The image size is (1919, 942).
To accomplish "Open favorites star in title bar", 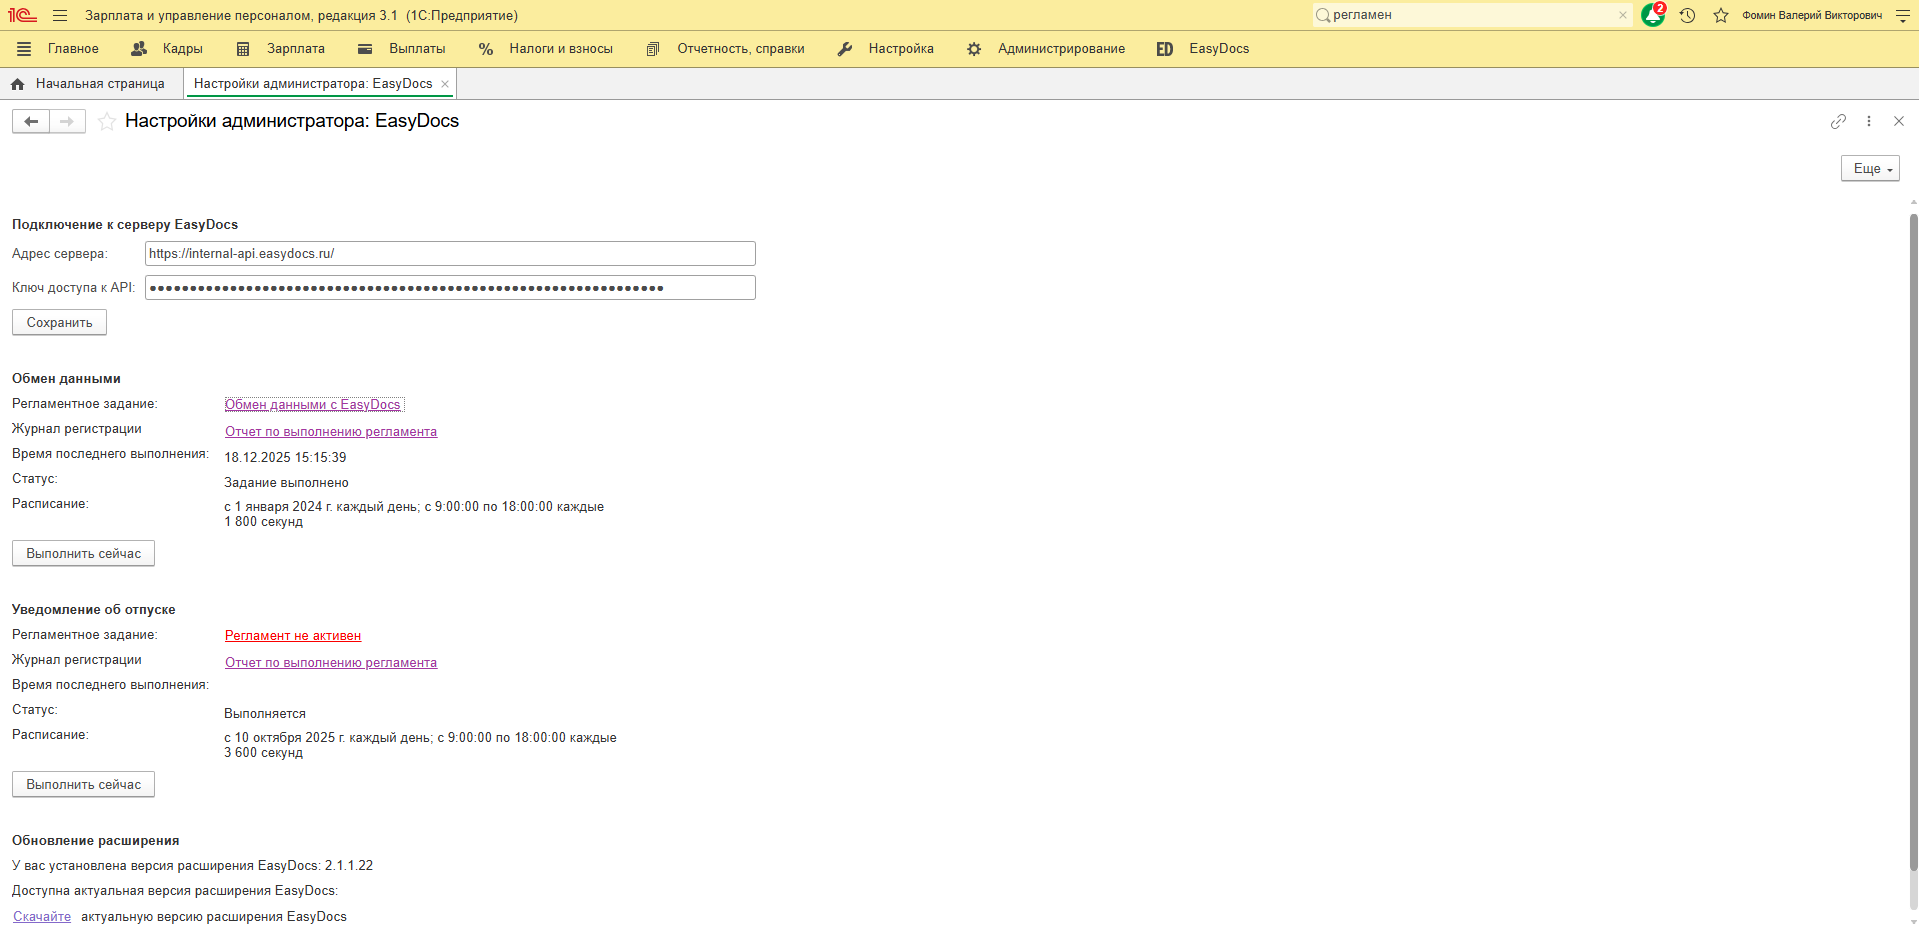I will pos(1720,16).
